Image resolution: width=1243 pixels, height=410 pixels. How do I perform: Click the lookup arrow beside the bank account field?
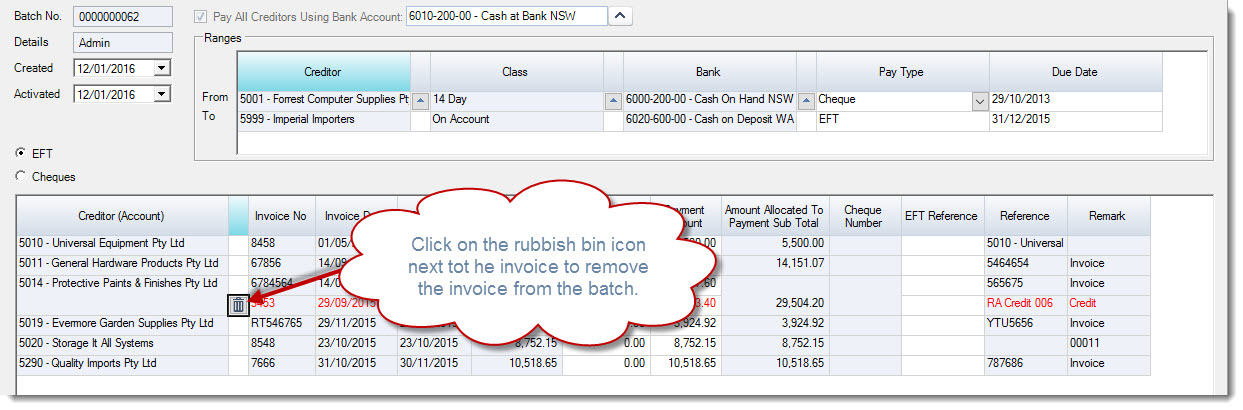(621, 16)
